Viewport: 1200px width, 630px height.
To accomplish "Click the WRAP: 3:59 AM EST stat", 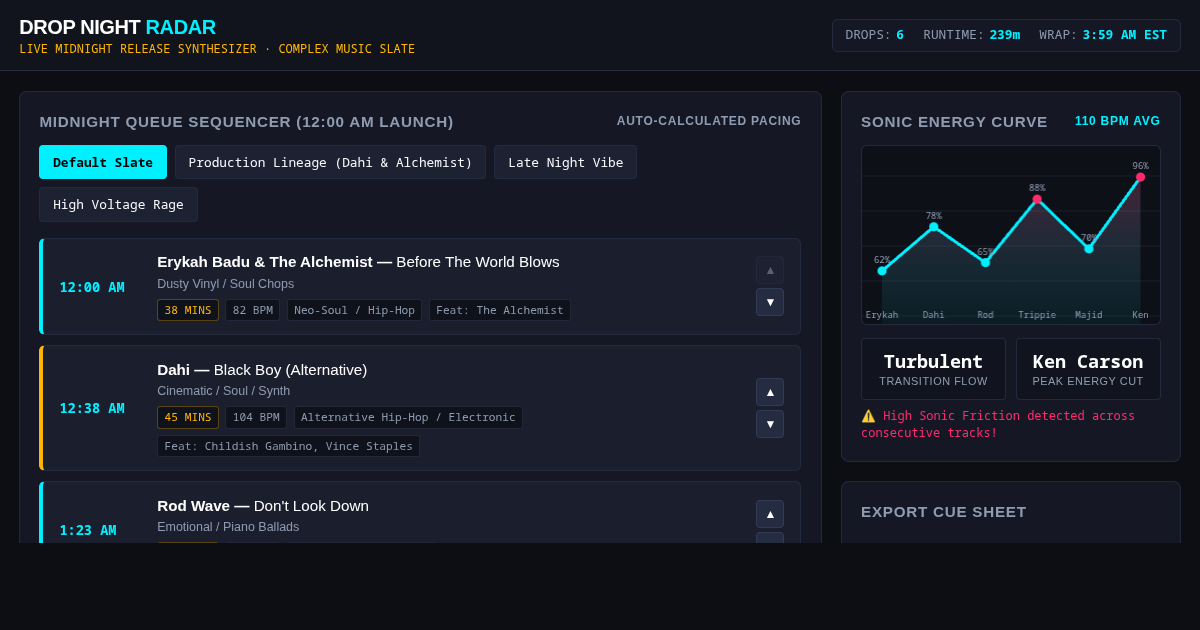I will [x=1103, y=35].
